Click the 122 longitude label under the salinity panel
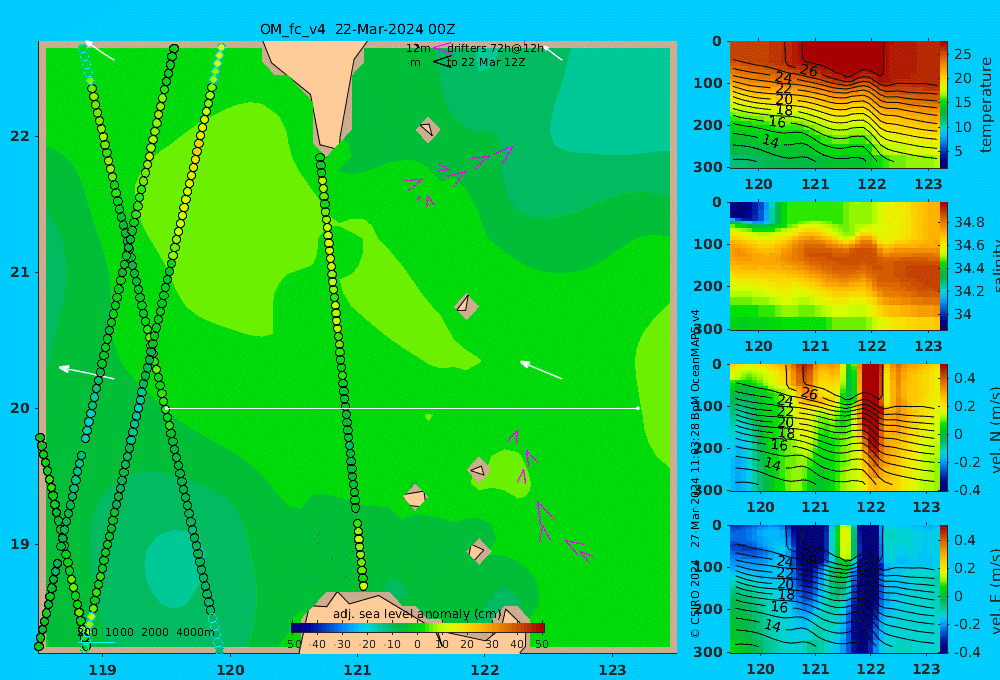 [x=872, y=346]
